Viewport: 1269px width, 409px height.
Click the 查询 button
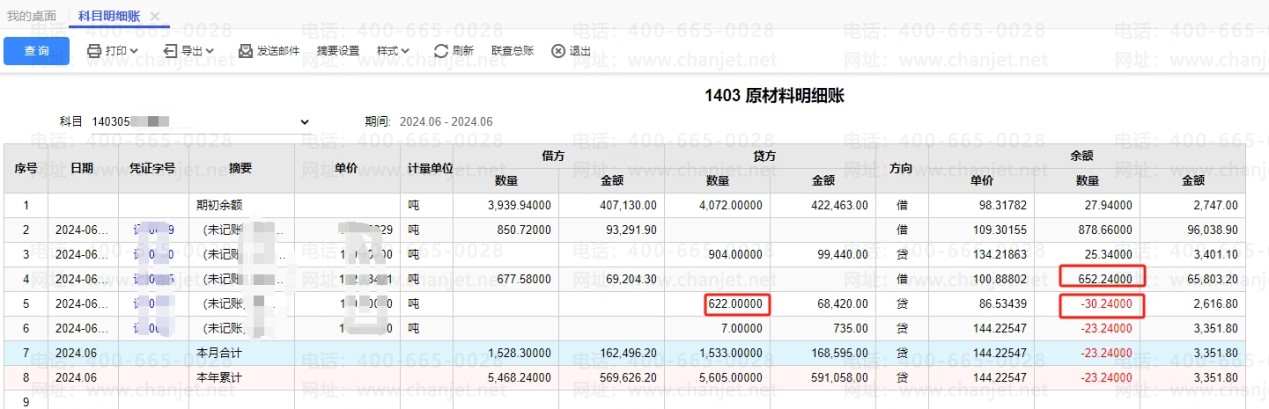point(36,50)
